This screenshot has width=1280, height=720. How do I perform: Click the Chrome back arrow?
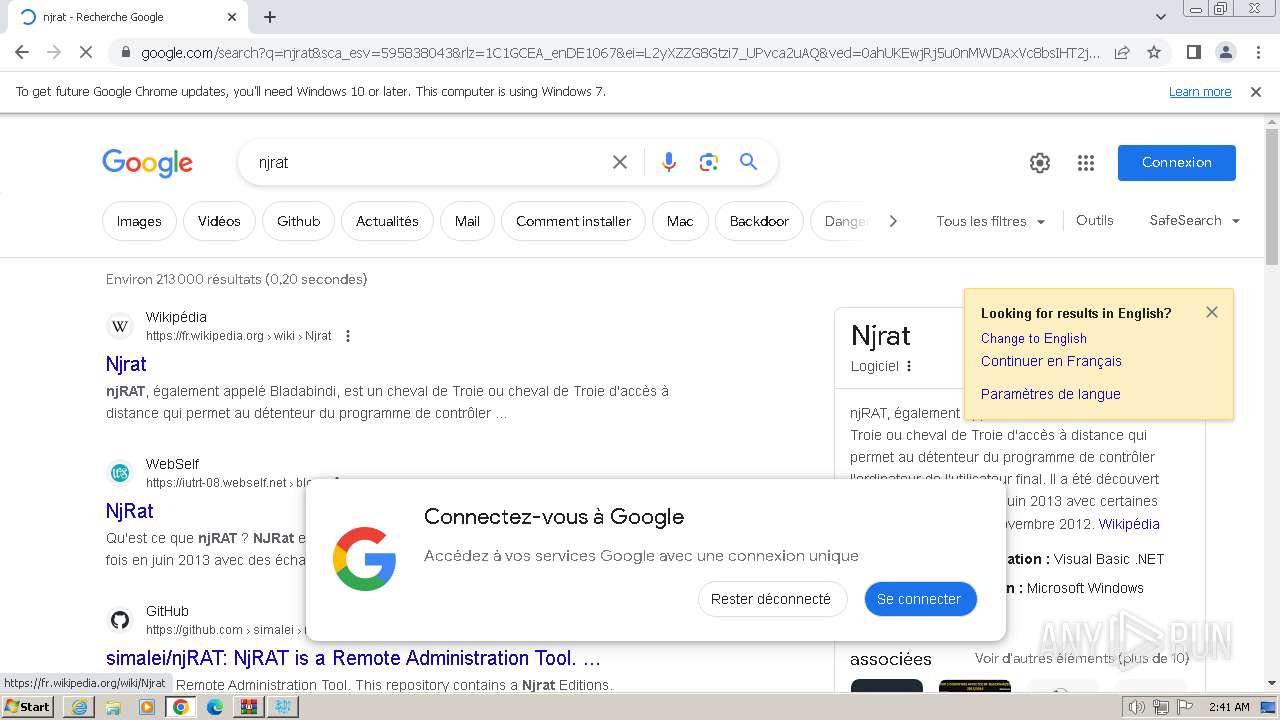tap(22, 52)
